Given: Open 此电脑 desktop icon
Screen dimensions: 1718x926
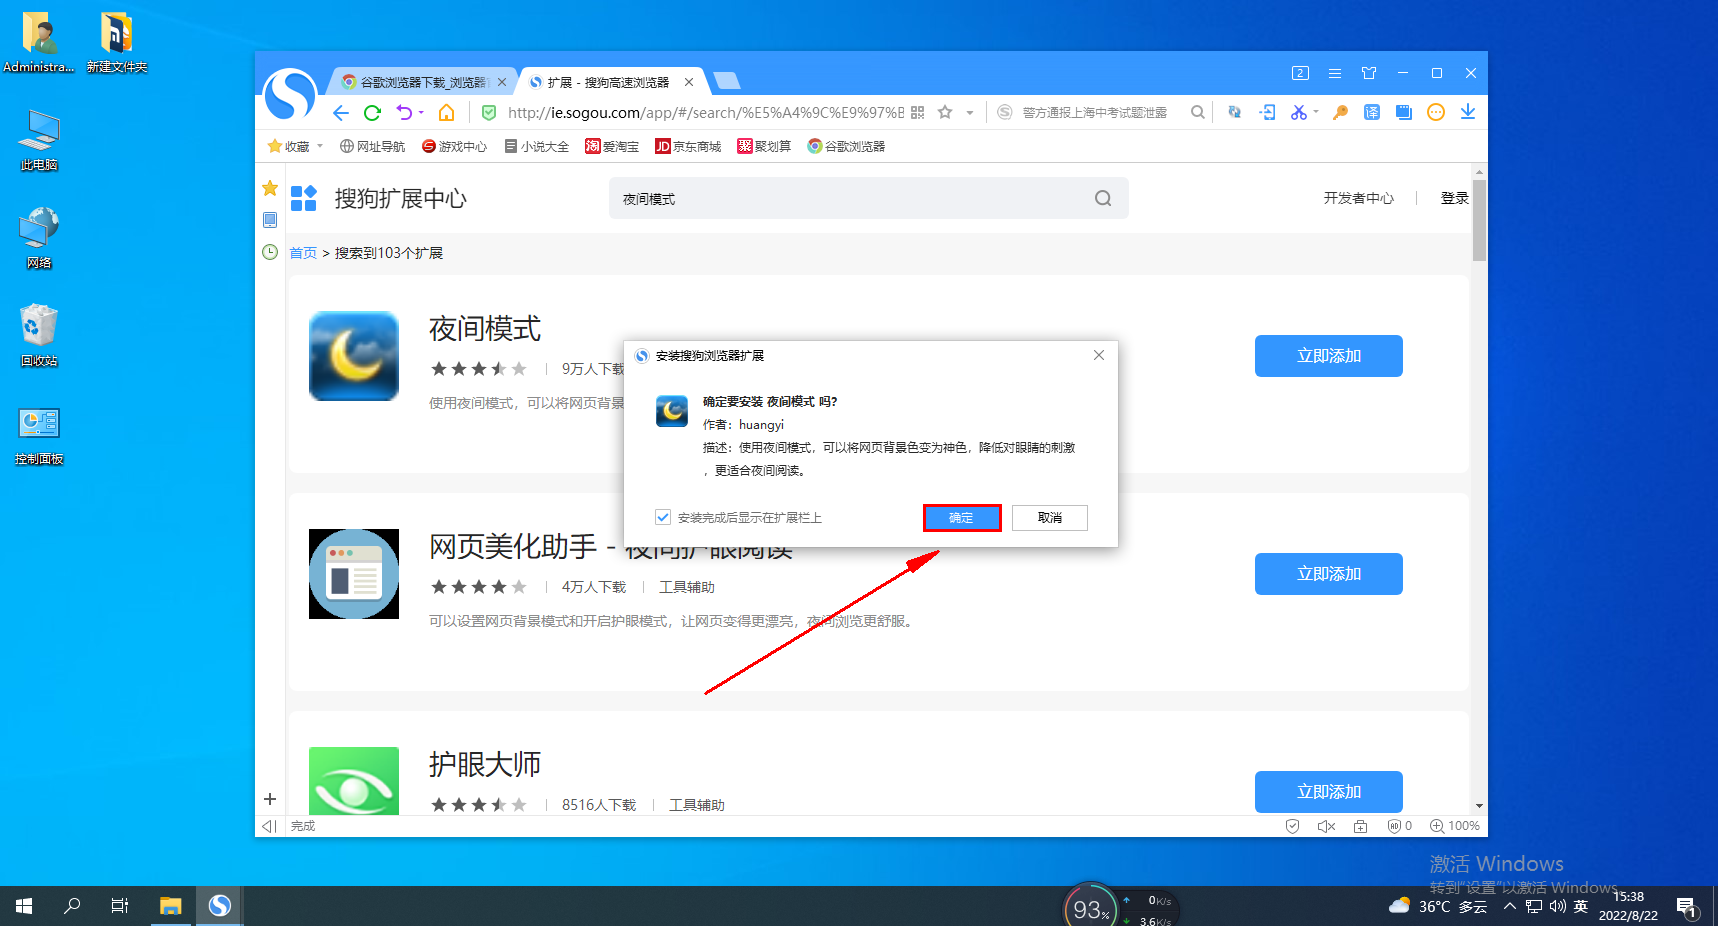Looking at the screenshot, I should [39, 140].
